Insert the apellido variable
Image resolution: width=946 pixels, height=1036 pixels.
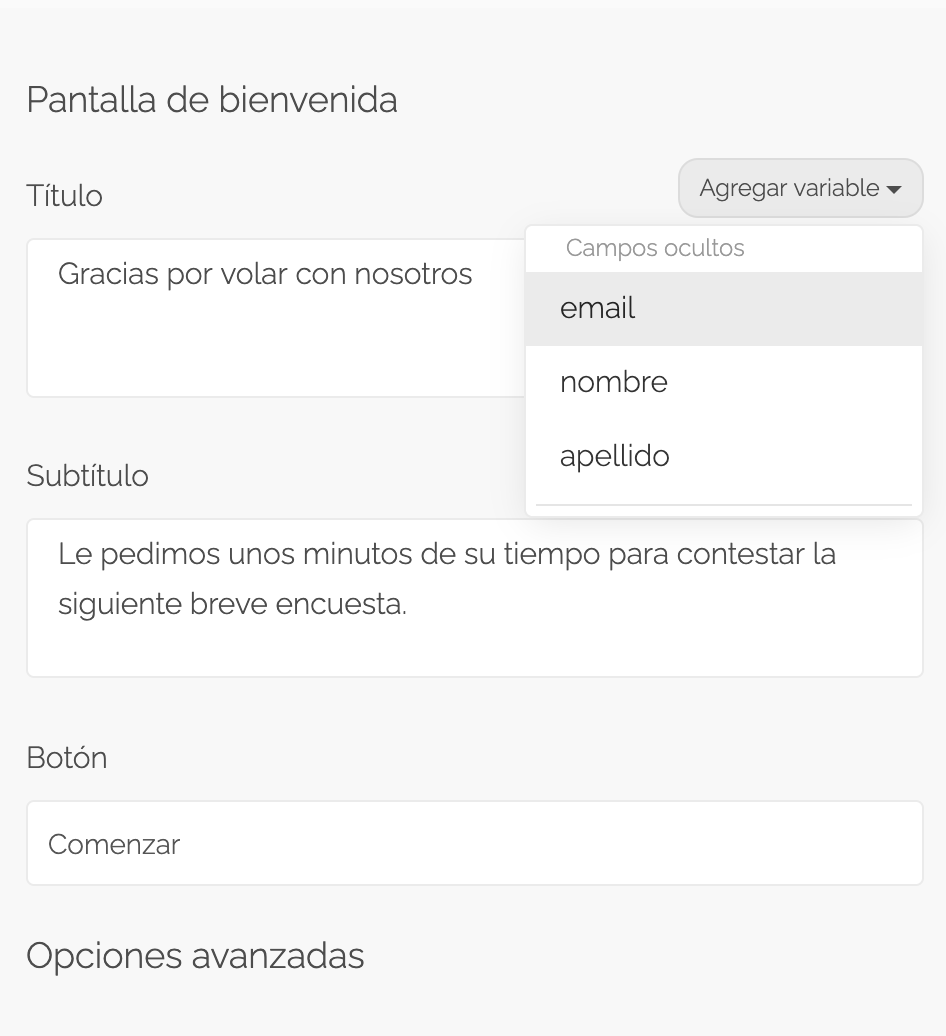click(x=723, y=457)
